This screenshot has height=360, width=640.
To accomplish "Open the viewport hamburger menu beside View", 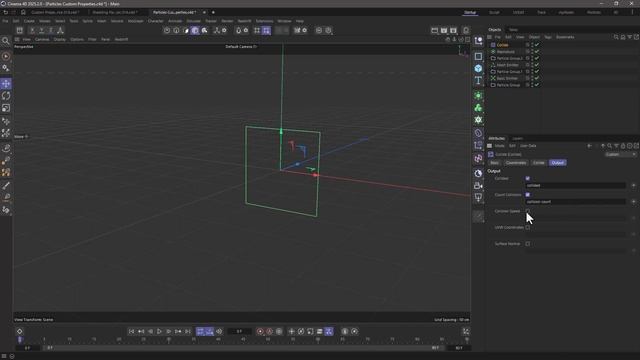I will pos(17,39).
